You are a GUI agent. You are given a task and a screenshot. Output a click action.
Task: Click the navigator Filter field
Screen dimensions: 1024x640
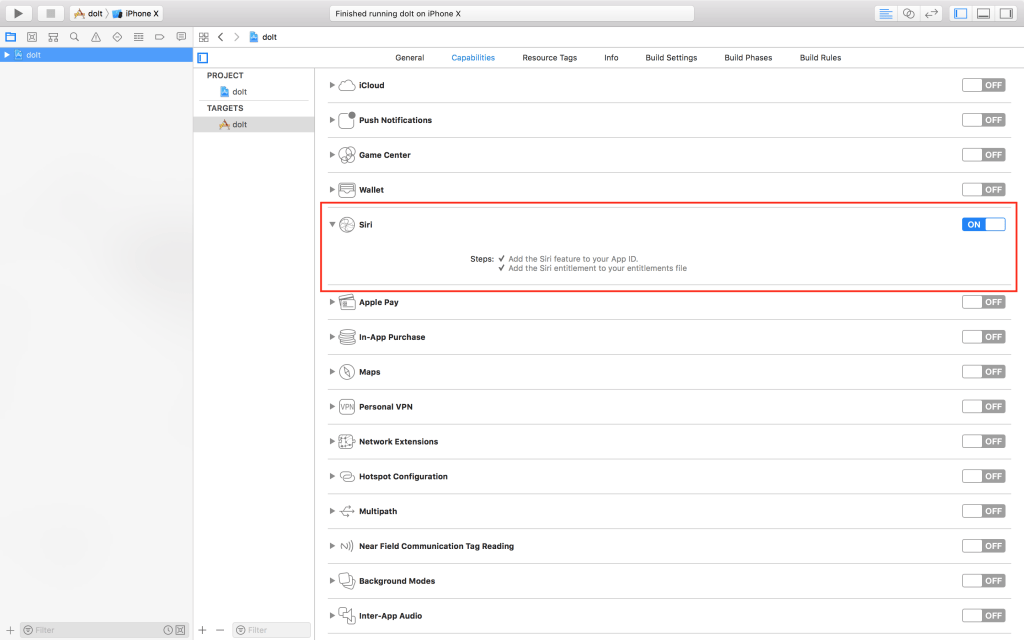point(95,630)
